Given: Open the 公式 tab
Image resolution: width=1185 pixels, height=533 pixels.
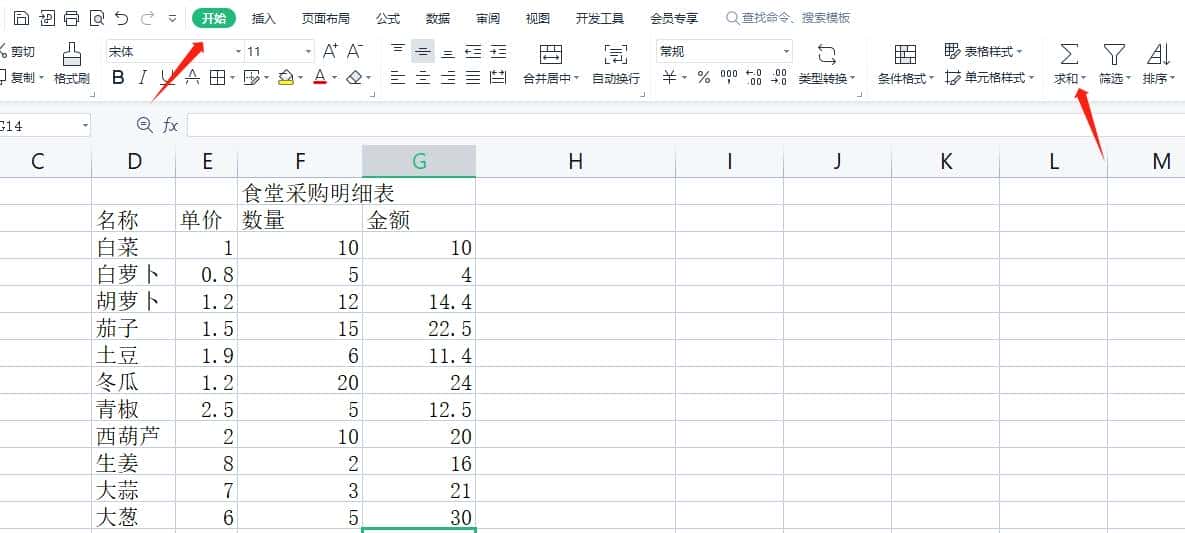Looking at the screenshot, I should 388,18.
